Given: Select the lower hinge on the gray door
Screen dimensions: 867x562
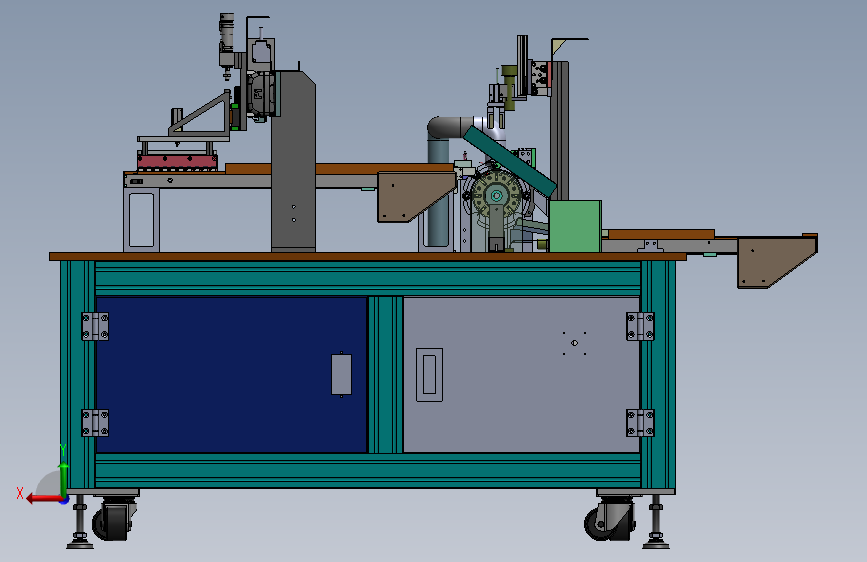Looking at the screenshot, I should point(640,423).
